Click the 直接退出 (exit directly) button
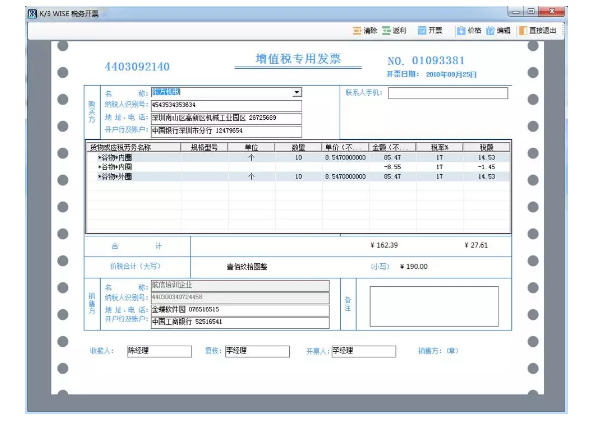 (538, 30)
